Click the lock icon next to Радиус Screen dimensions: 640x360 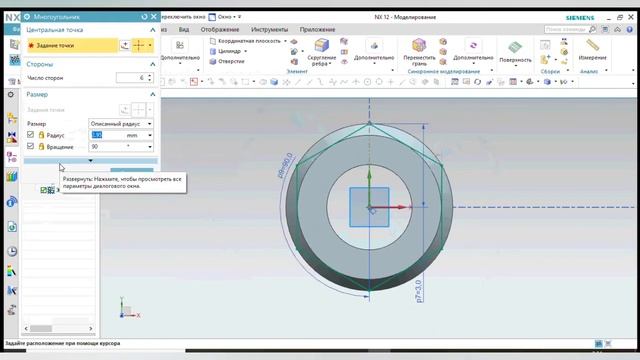41,135
